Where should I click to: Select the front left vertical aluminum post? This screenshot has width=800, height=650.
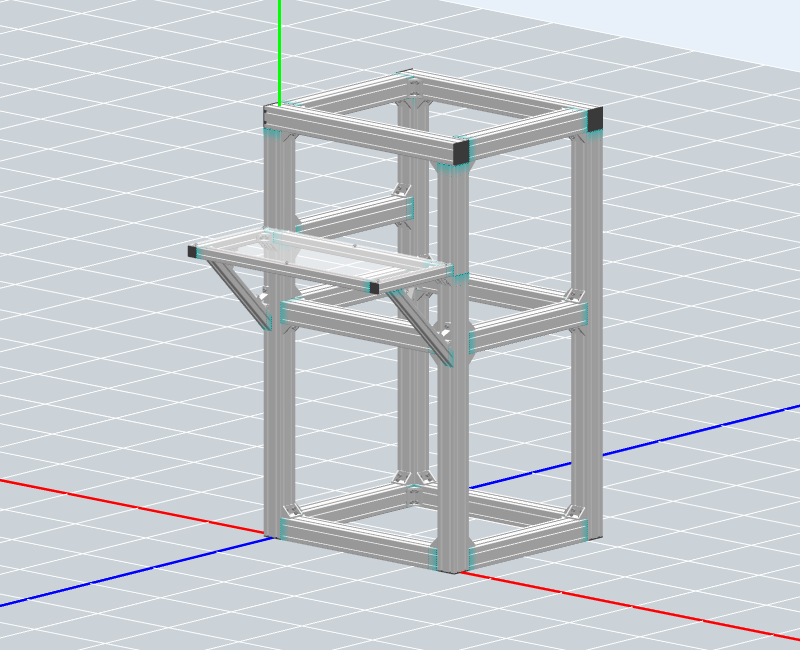click(277, 420)
